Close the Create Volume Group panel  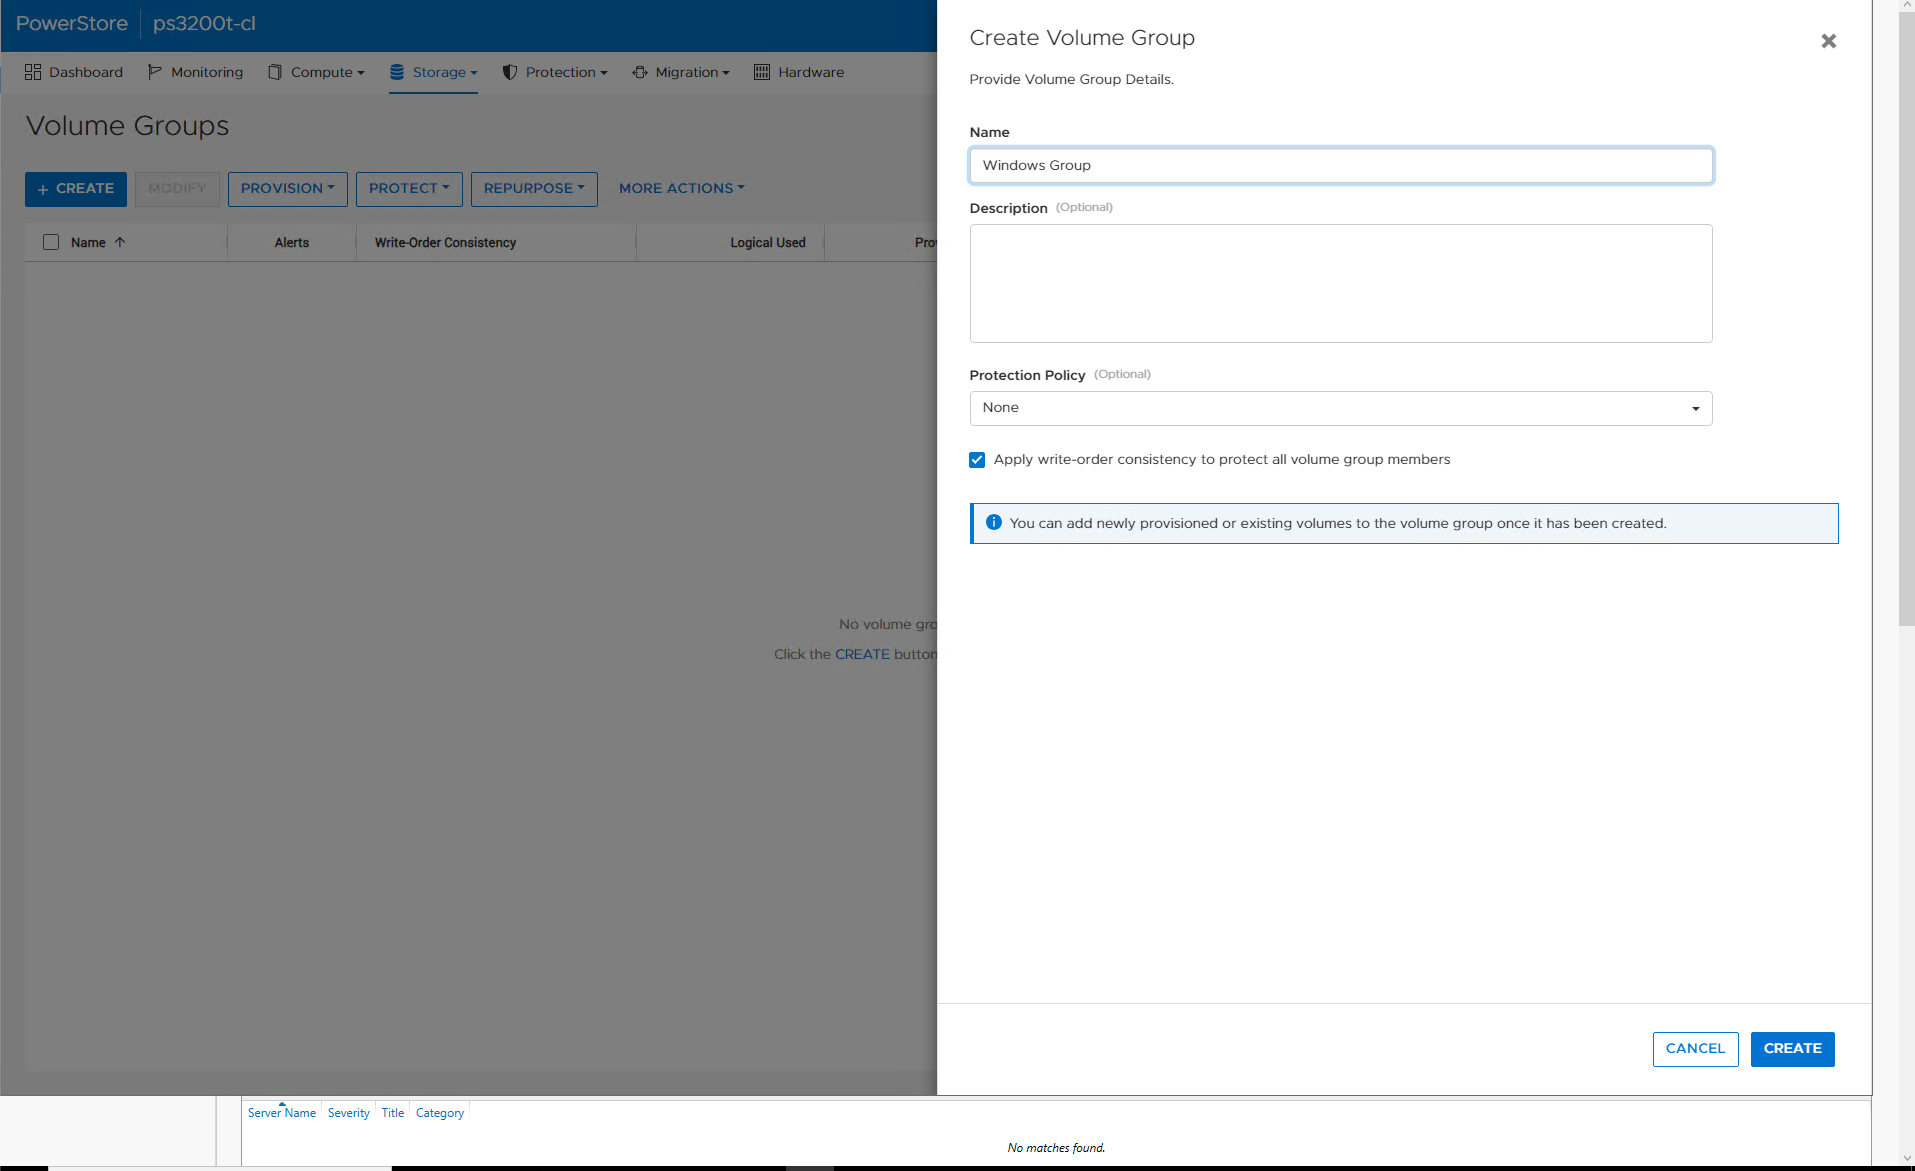[1829, 41]
